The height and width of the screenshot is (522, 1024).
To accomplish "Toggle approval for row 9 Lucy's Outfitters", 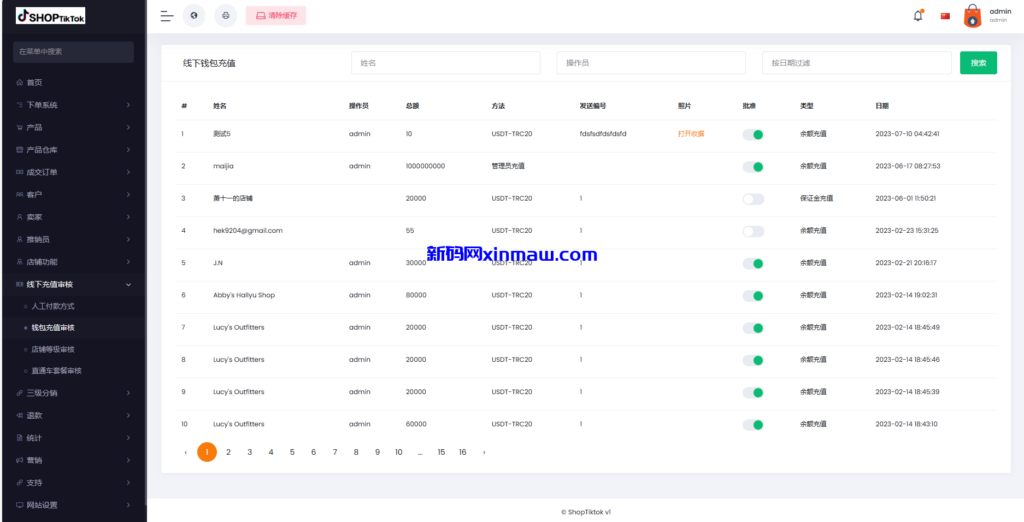I will coord(753,393).
